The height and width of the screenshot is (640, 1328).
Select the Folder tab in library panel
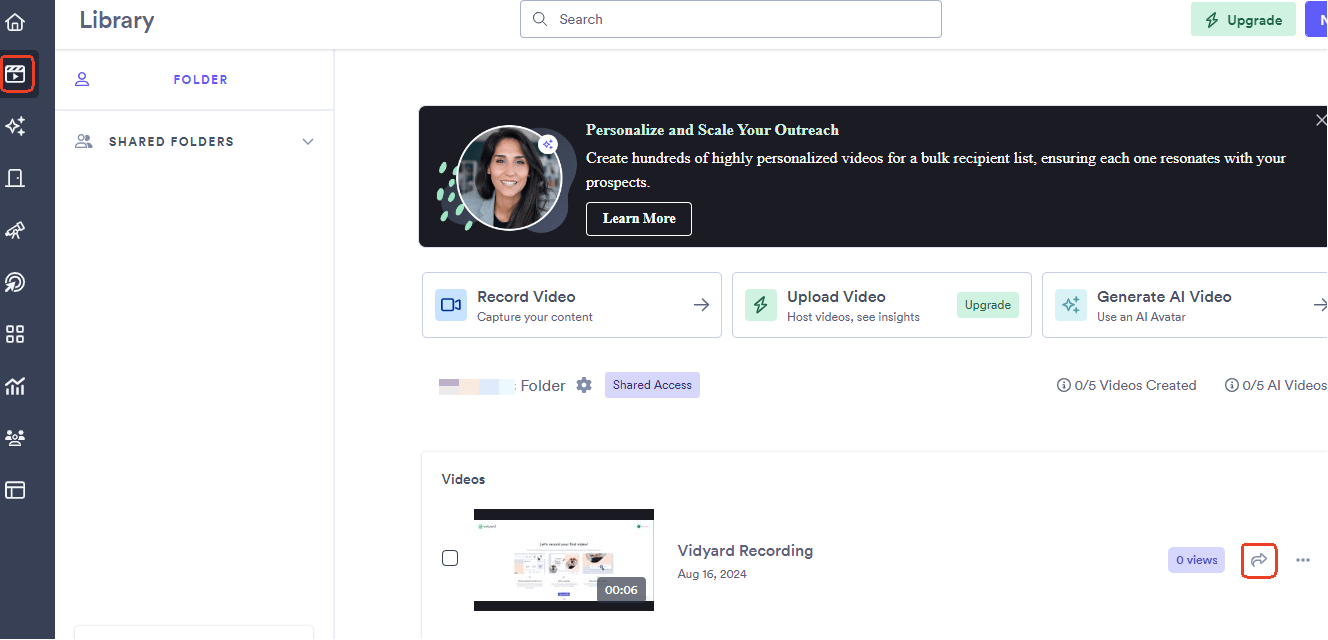click(x=200, y=80)
